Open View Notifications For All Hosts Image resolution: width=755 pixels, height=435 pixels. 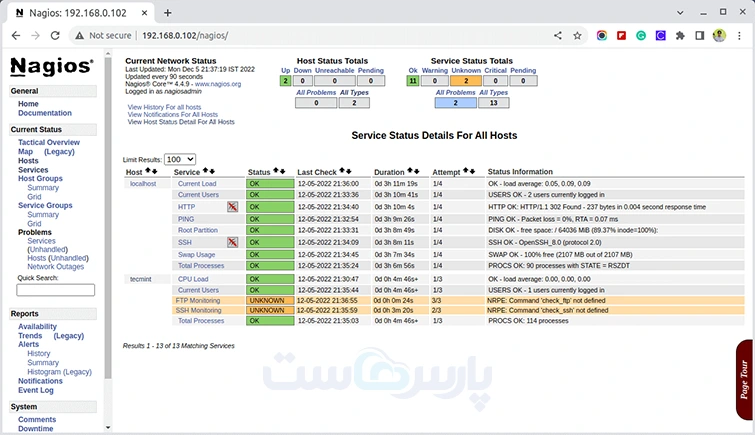173,115
